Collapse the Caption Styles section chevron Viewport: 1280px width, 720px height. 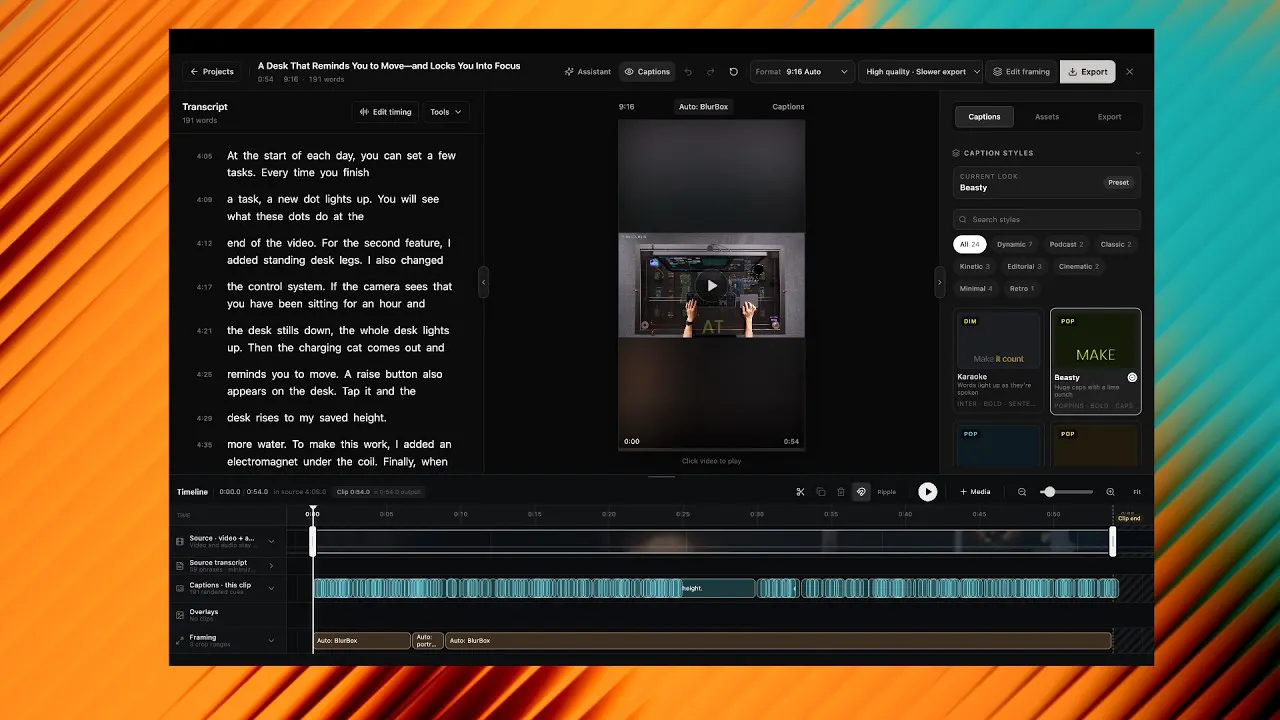click(1137, 153)
